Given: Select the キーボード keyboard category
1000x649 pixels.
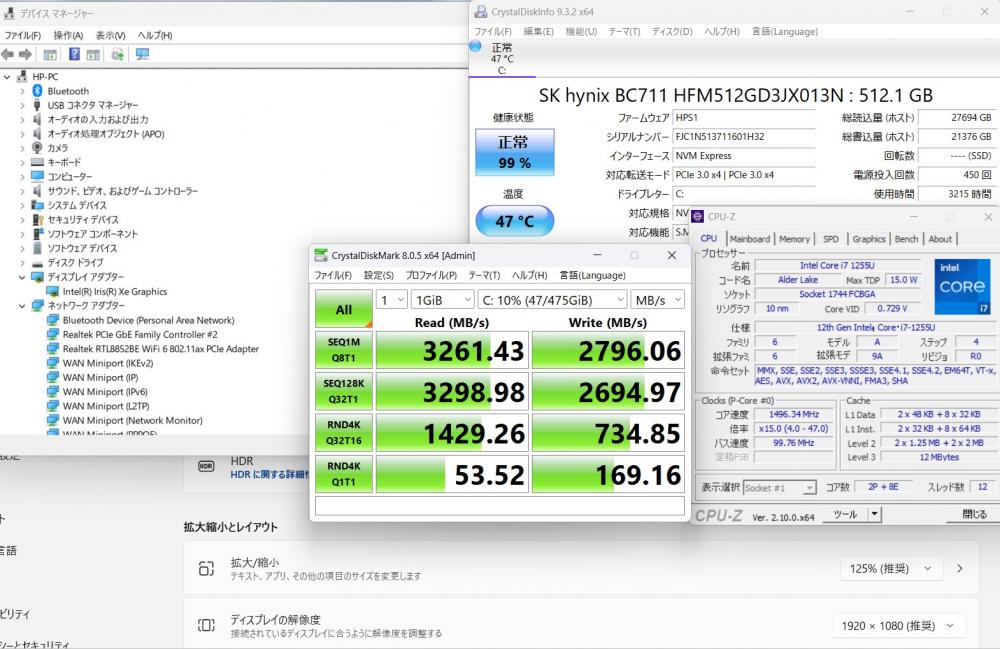Looking at the screenshot, I should coord(64,163).
